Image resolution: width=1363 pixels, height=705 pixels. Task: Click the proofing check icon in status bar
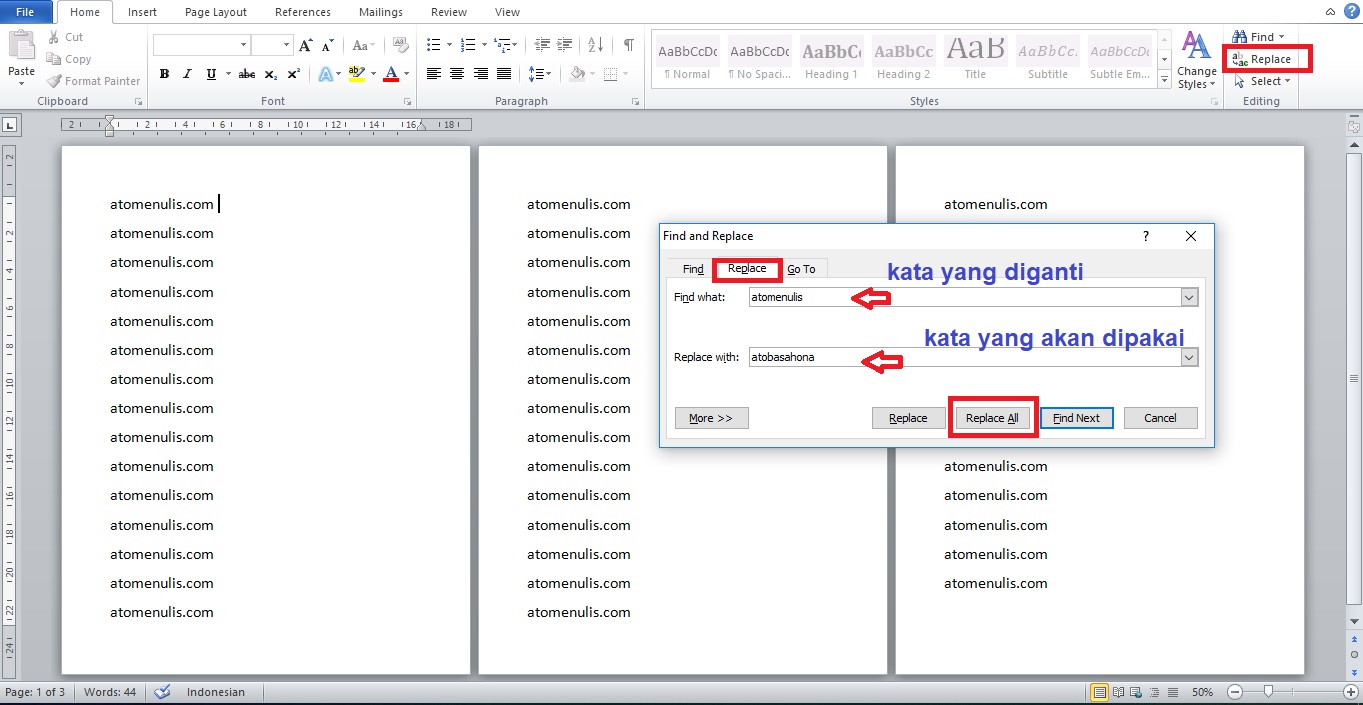pos(163,692)
